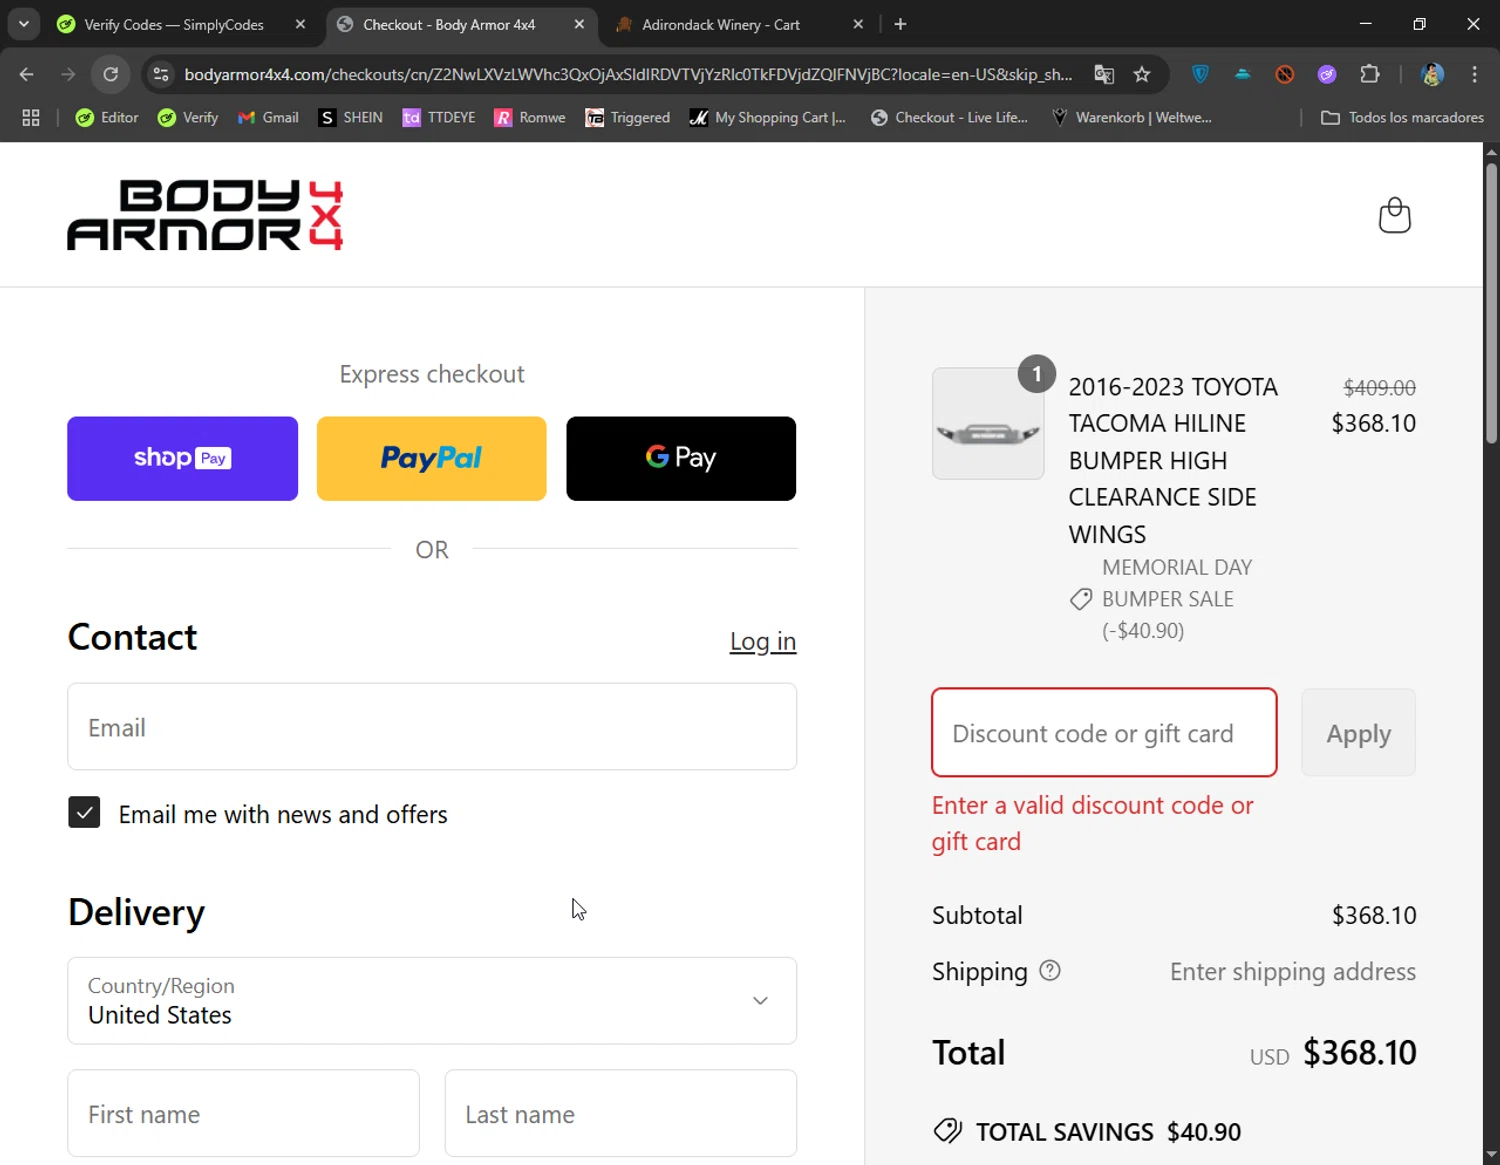This screenshot has width=1500, height=1165.
Task: Open the Extensions puzzle icon
Action: pyautogui.click(x=1370, y=74)
